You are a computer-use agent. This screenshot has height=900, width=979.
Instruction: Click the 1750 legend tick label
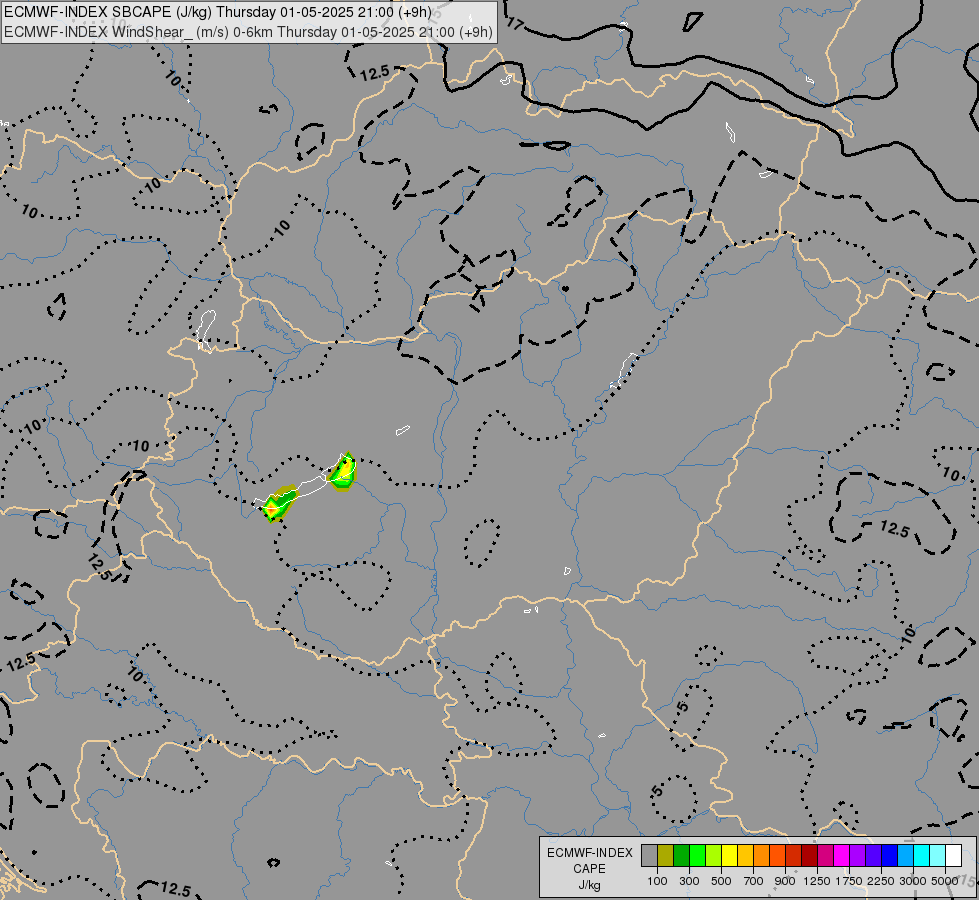coord(849,881)
